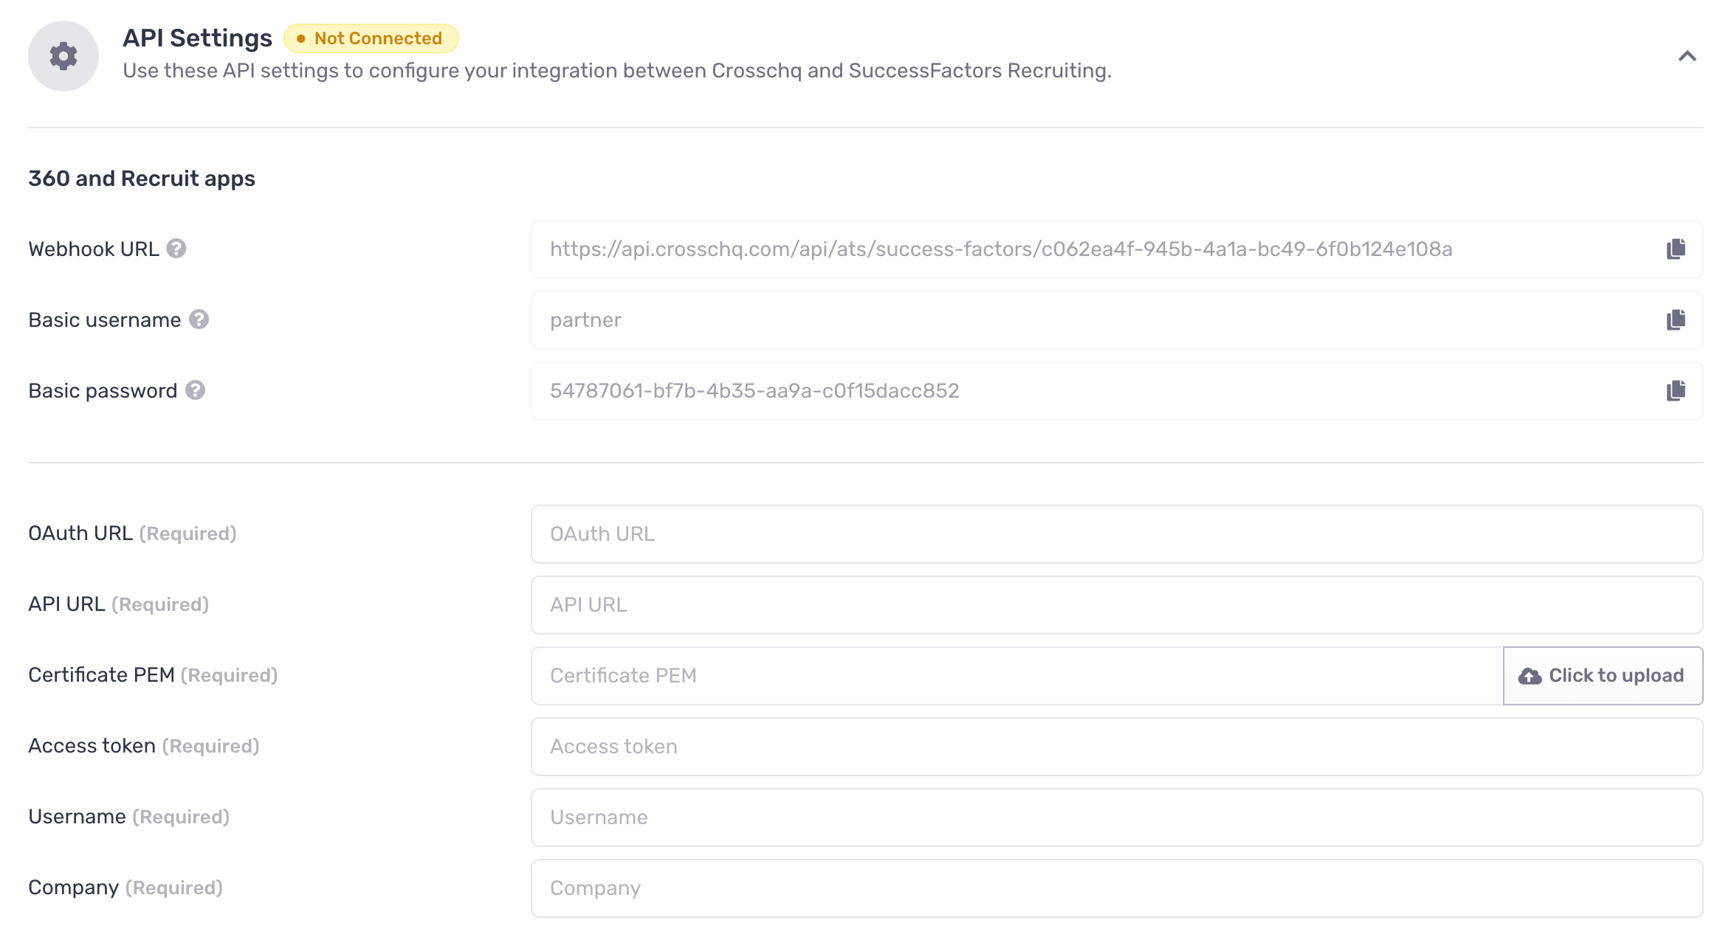Screen dimensions: 1720x940
Task: Copy the Webhook URL value
Action: (1675, 250)
